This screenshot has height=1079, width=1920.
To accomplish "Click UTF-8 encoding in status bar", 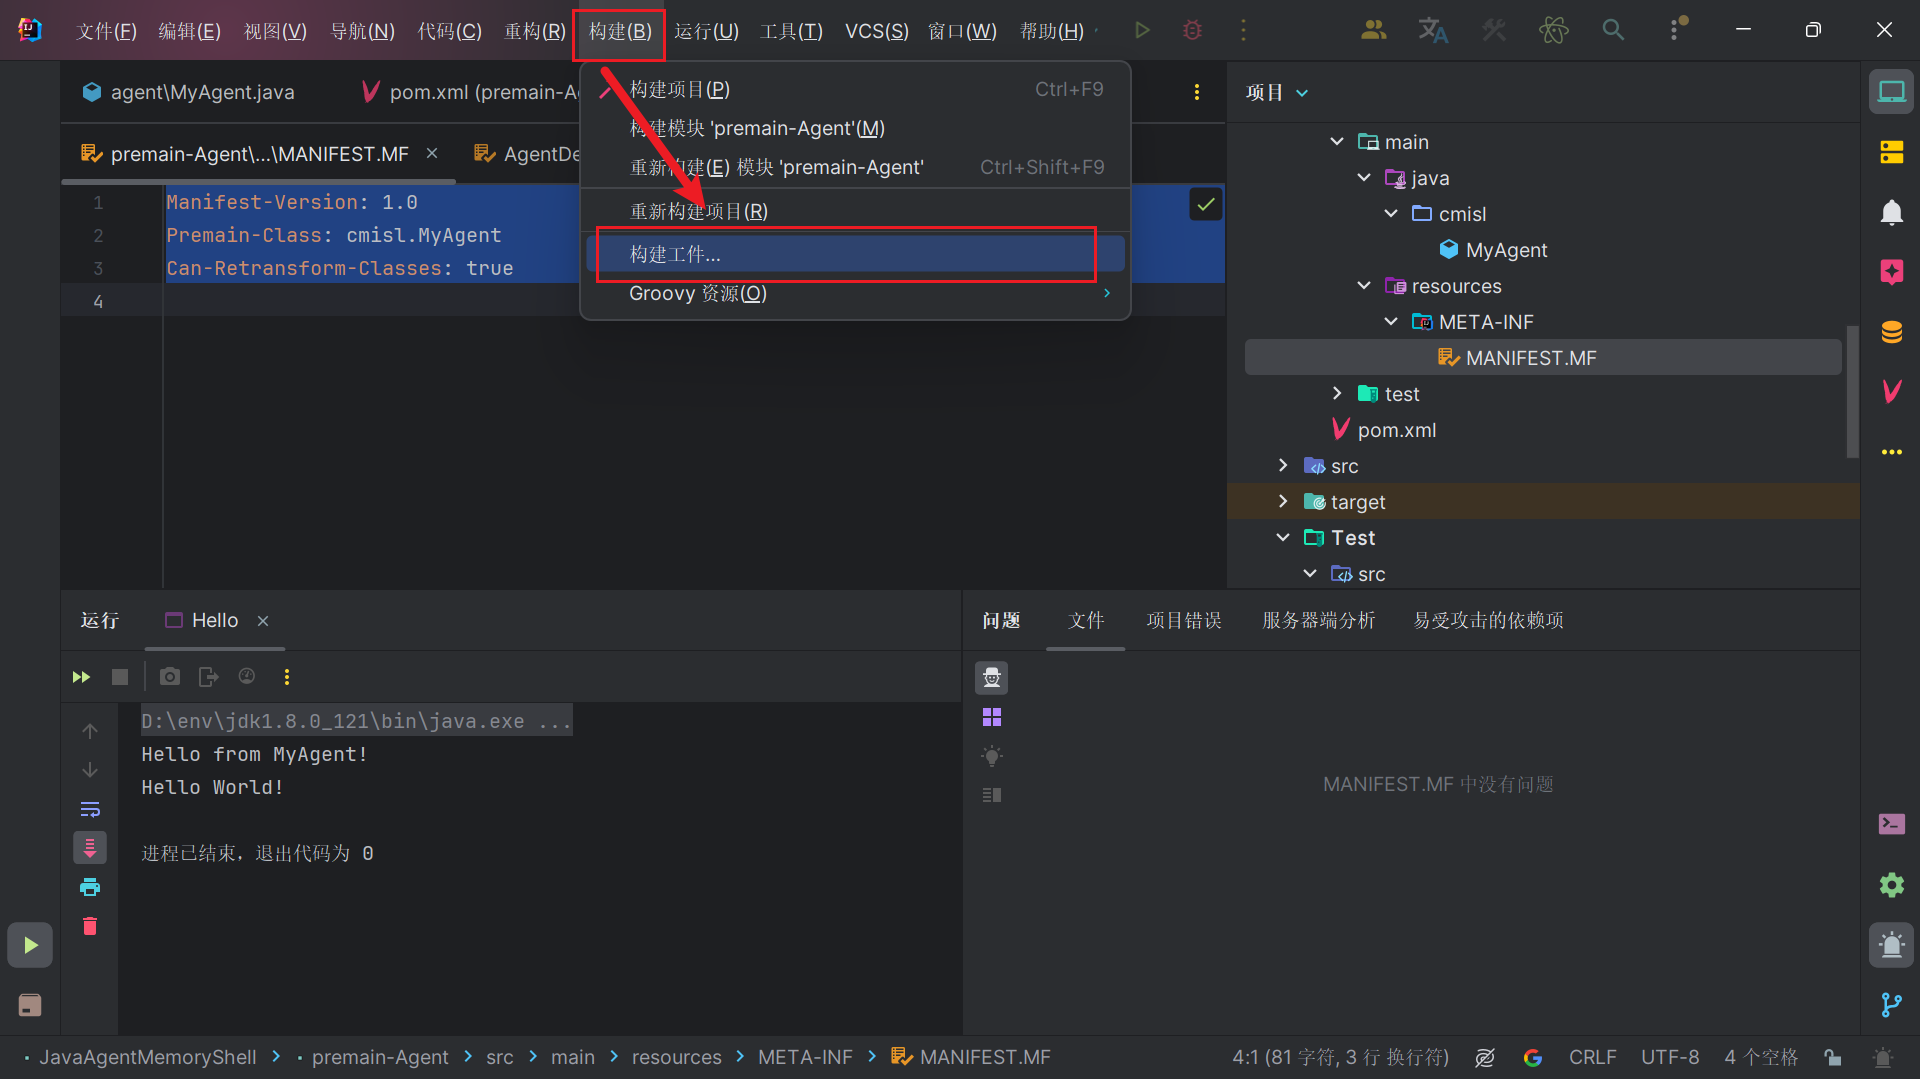I will (1669, 1057).
